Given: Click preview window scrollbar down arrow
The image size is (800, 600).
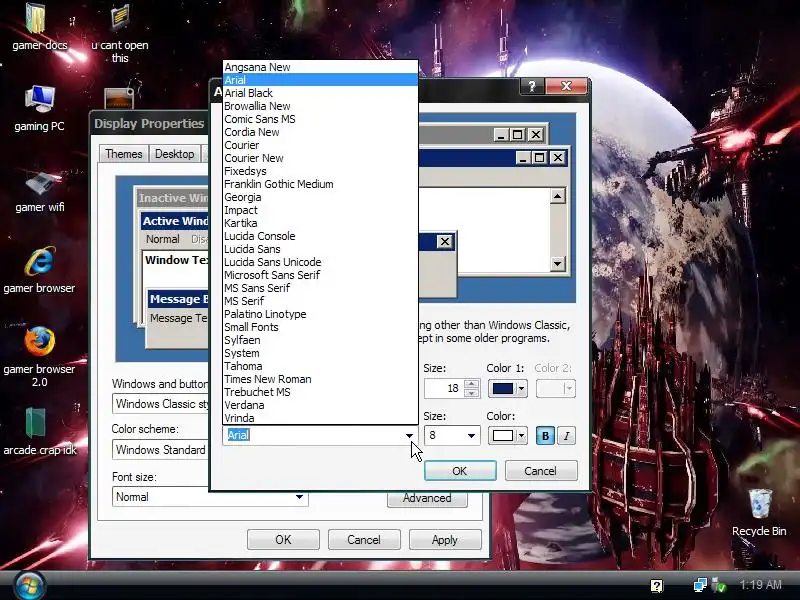Looking at the screenshot, I should (x=557, y=263).
